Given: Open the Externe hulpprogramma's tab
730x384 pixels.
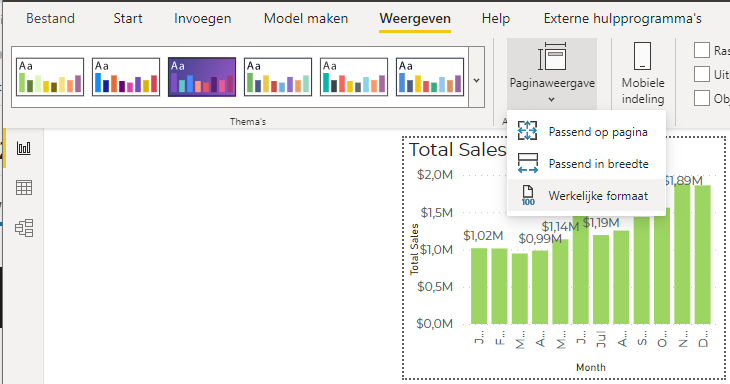Looking at the screenshot, I should coord(622,19).
